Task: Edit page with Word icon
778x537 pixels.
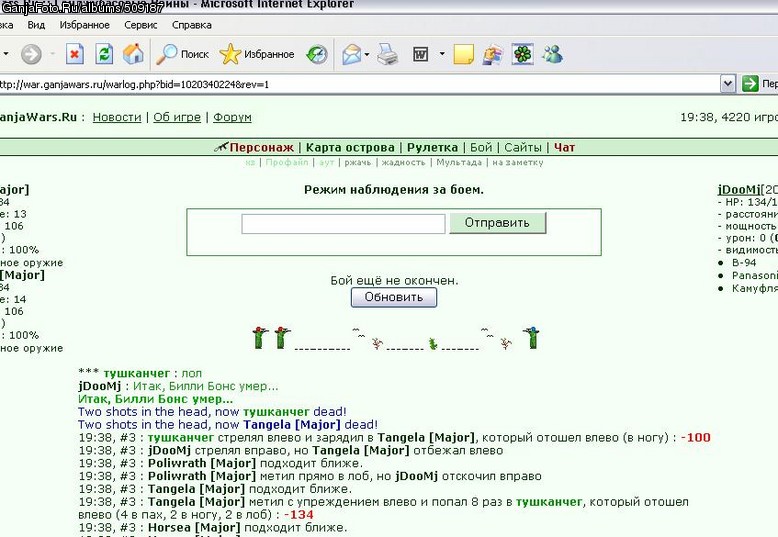Action: pos(420,54)
